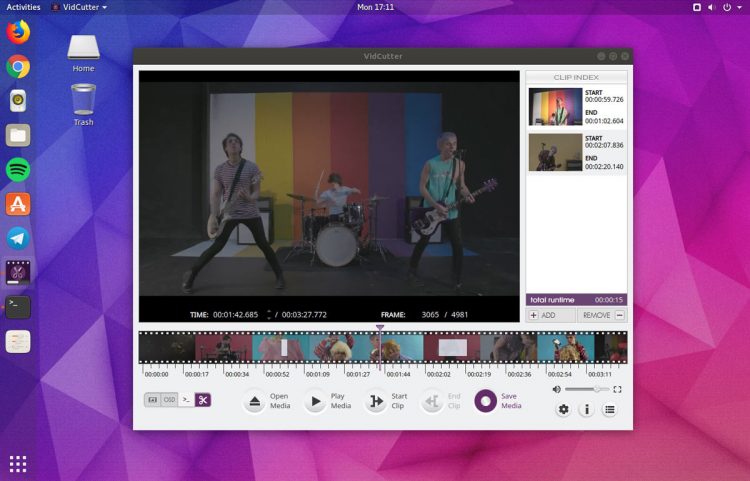Open Telegram from the dock

click(x=18, y=239)
